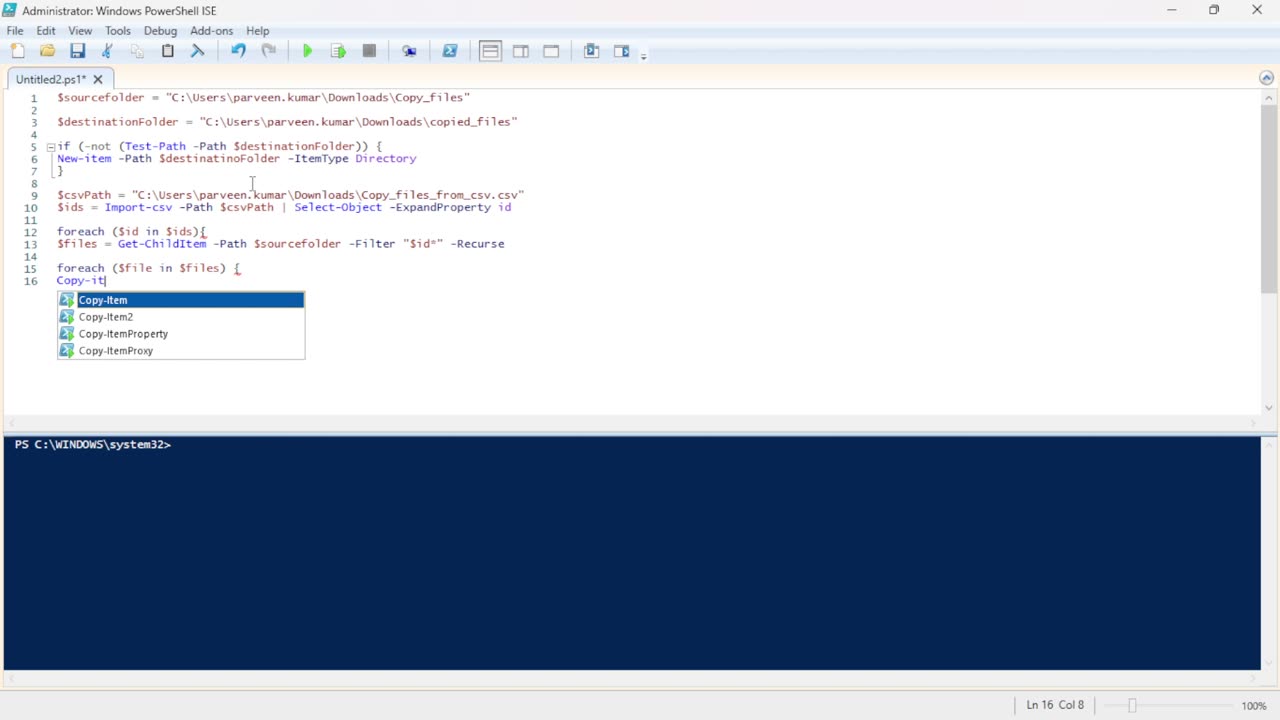Run the script with green play icon
This screenshot has height=720, width=1280.
pos(308,51)
